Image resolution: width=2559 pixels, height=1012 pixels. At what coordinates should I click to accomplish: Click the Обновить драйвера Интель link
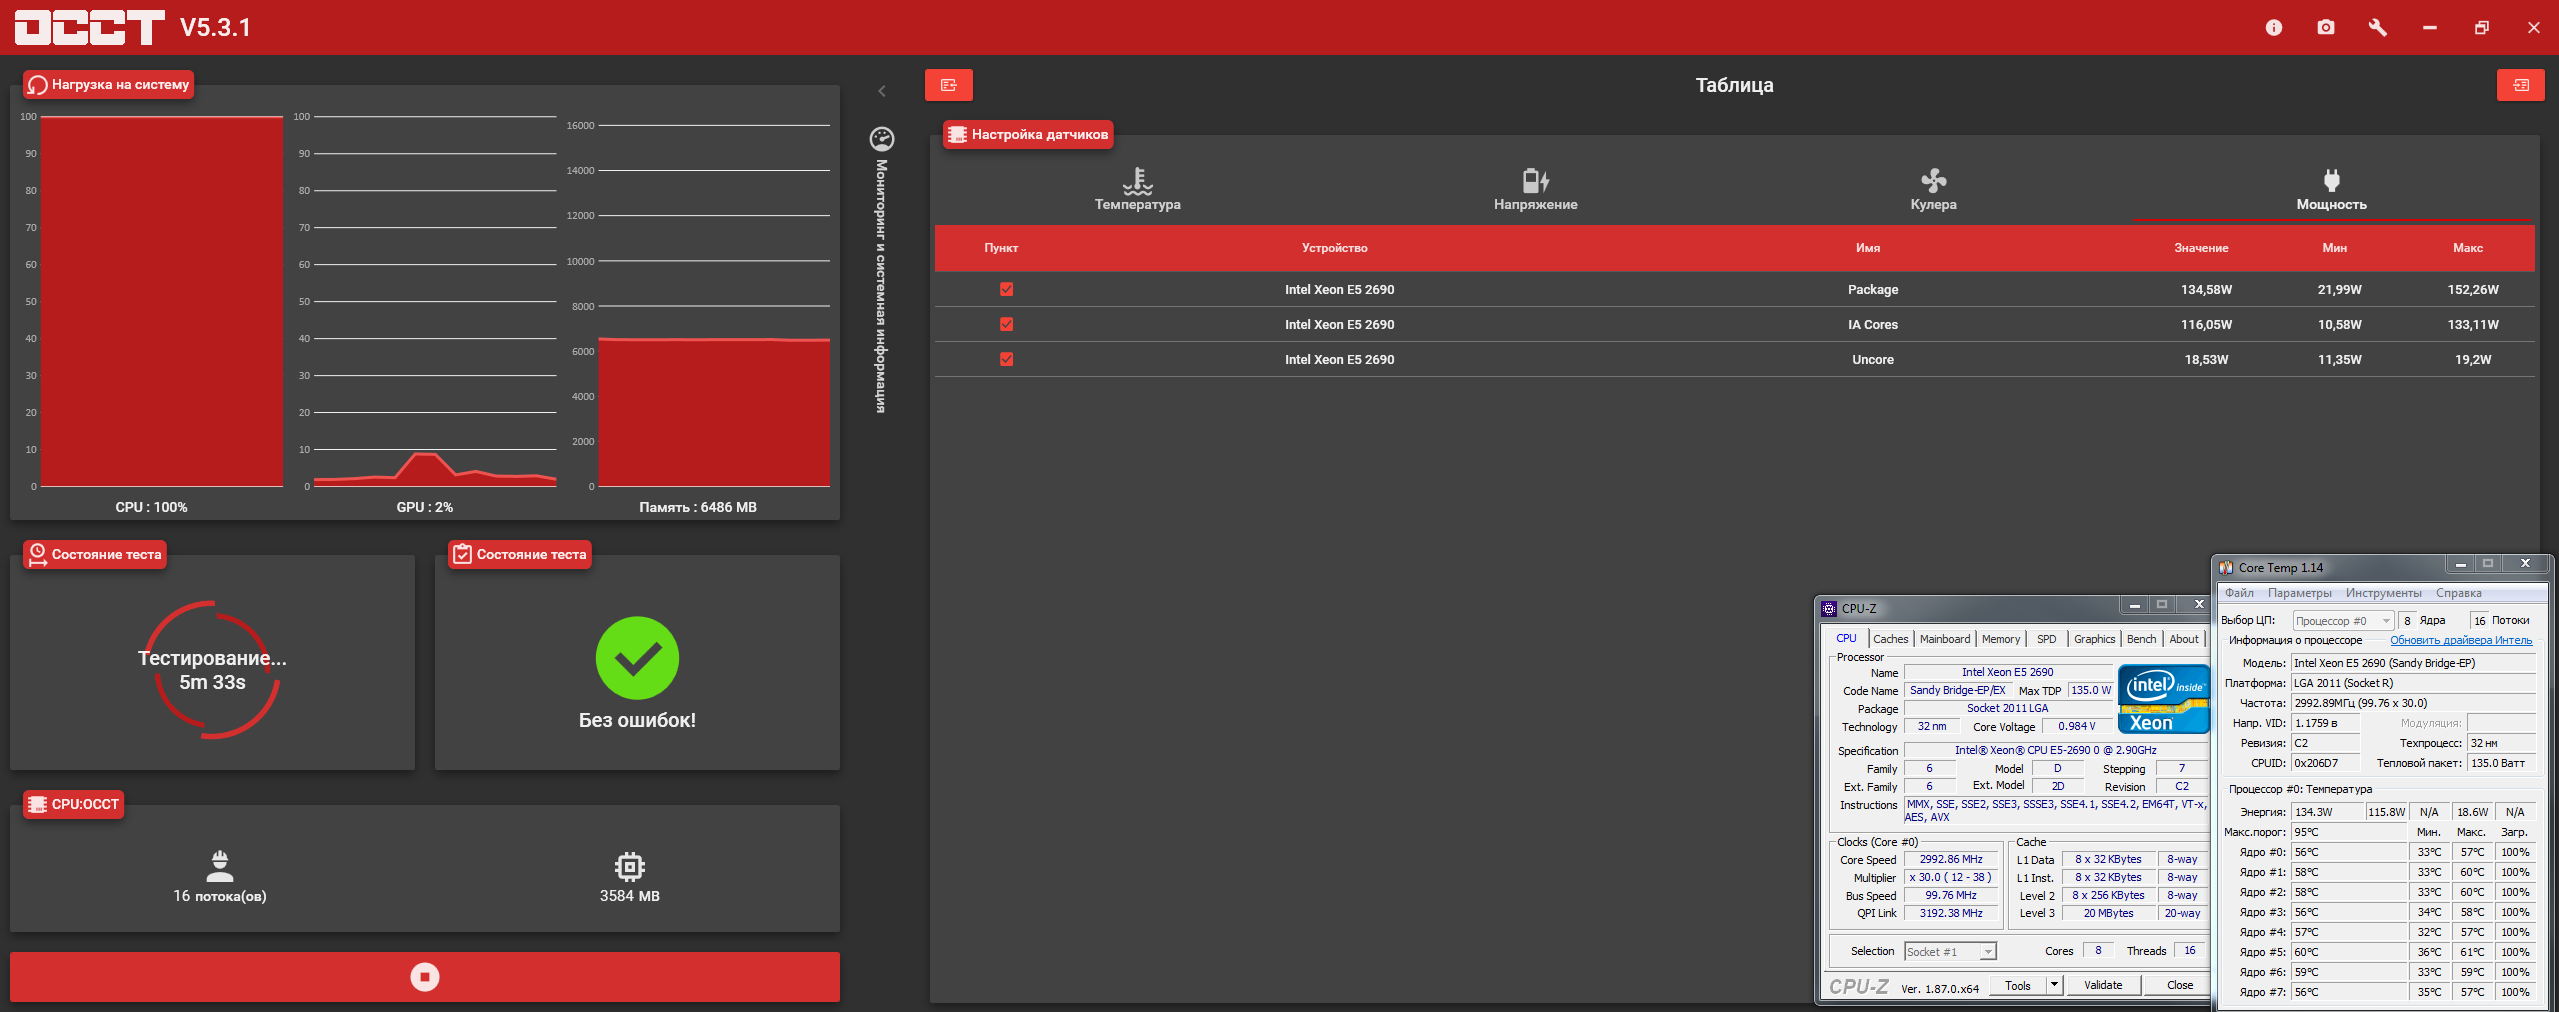tap(2461, 640)
